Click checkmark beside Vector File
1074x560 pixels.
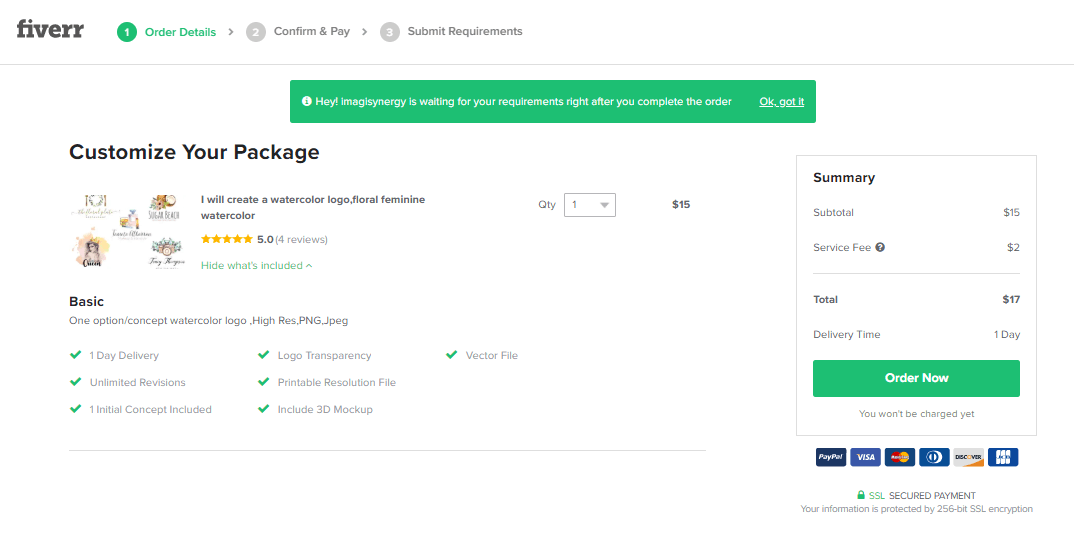pos(451,355)
